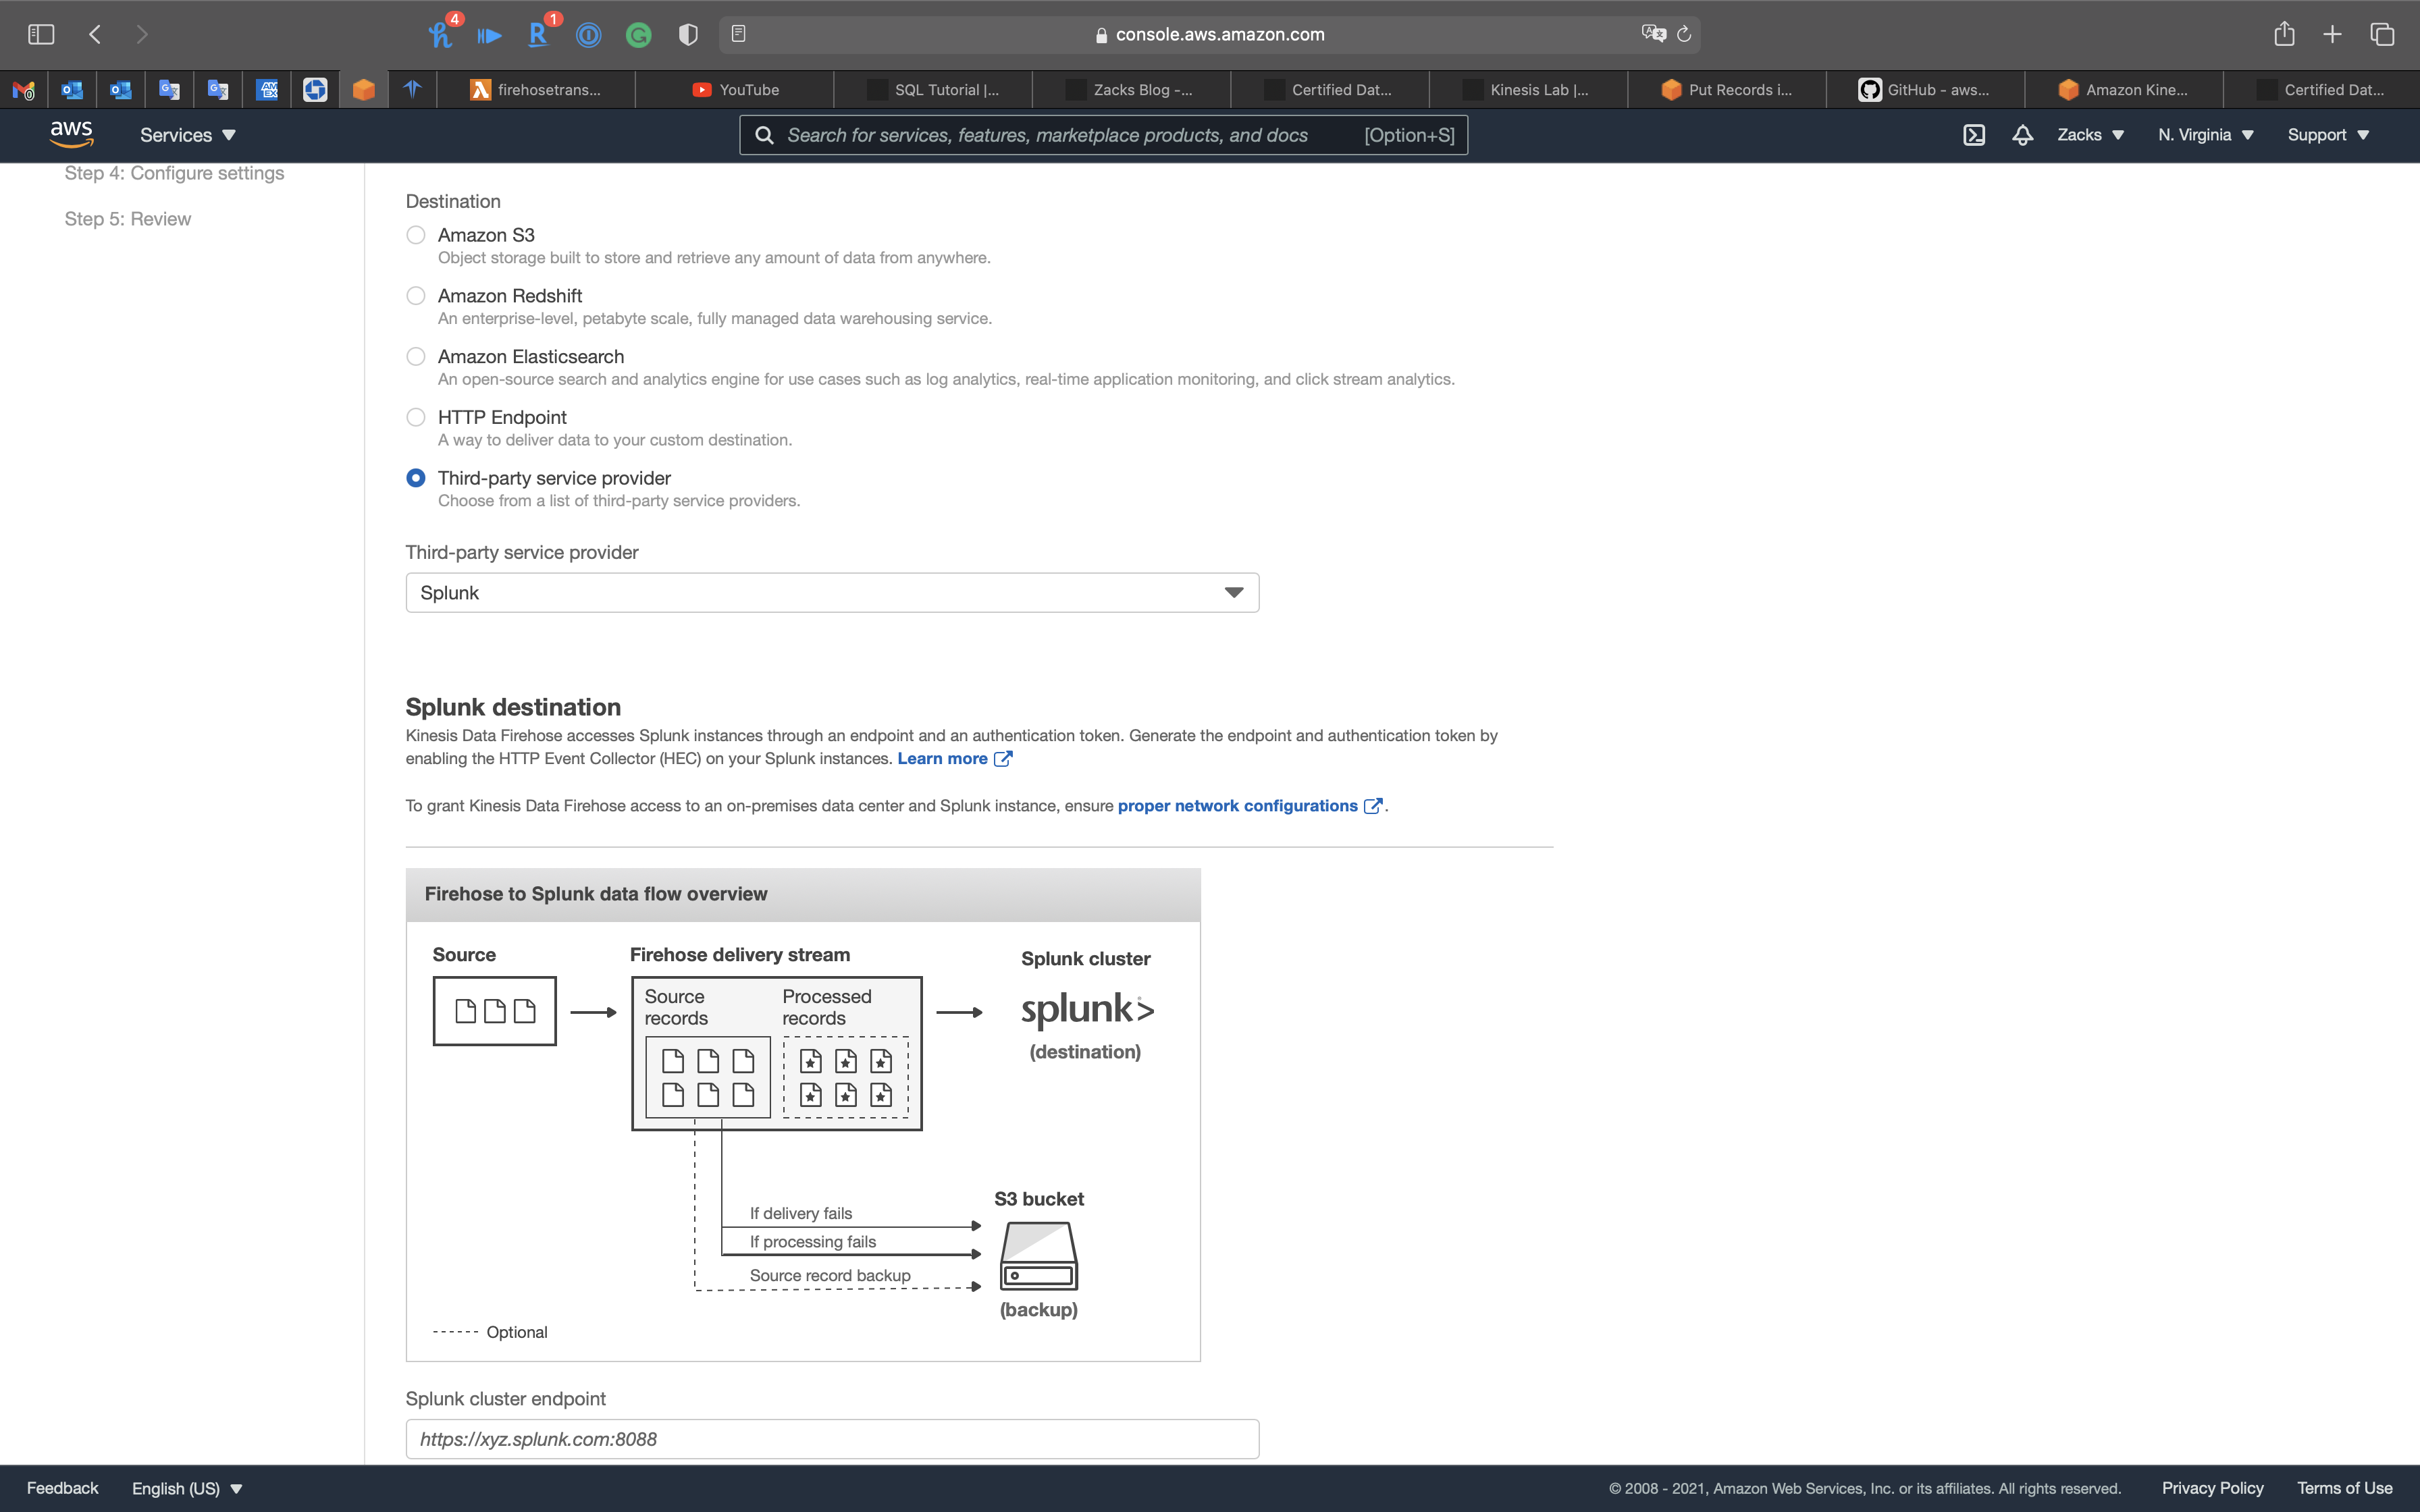Reload the page with refresh icon
The height and width of the screenshot is (1512, 2420).
(x=1684, y=34)
